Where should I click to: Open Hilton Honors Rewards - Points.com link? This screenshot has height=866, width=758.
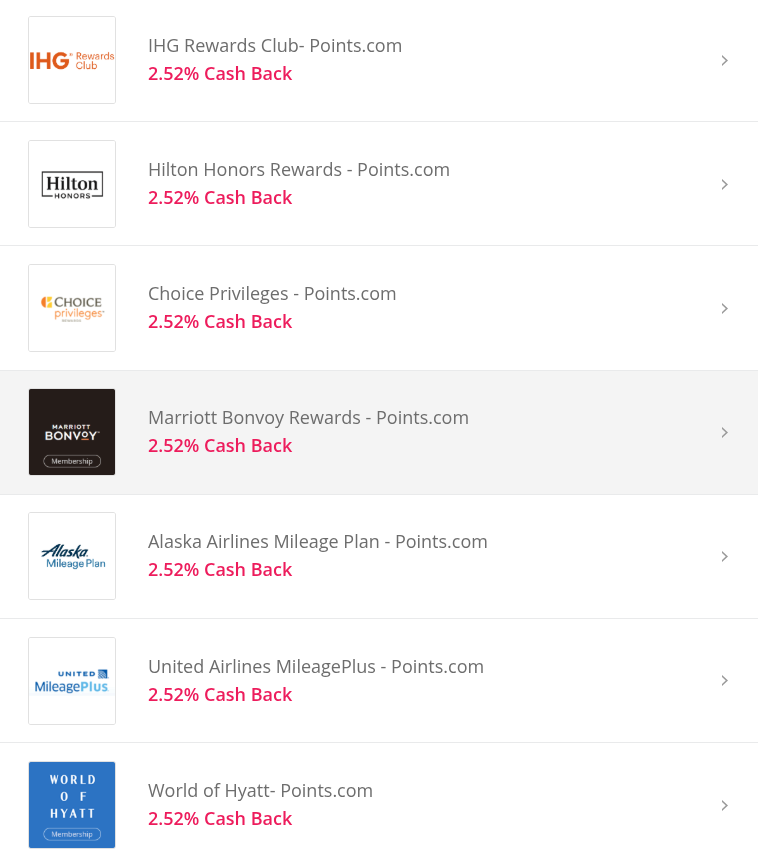(x=299, y=170)
